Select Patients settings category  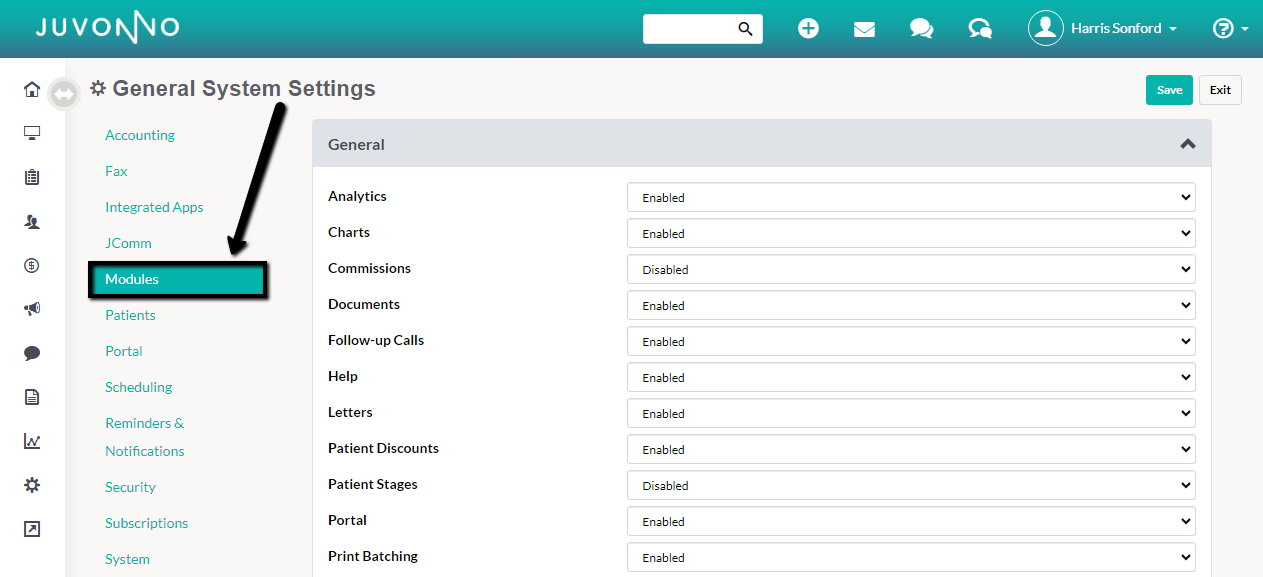[x=130, y=315]
